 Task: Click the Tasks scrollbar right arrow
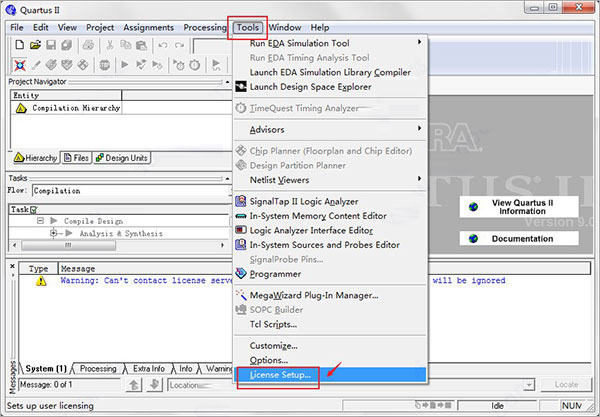pyautogui.click(x=223, y=245)
